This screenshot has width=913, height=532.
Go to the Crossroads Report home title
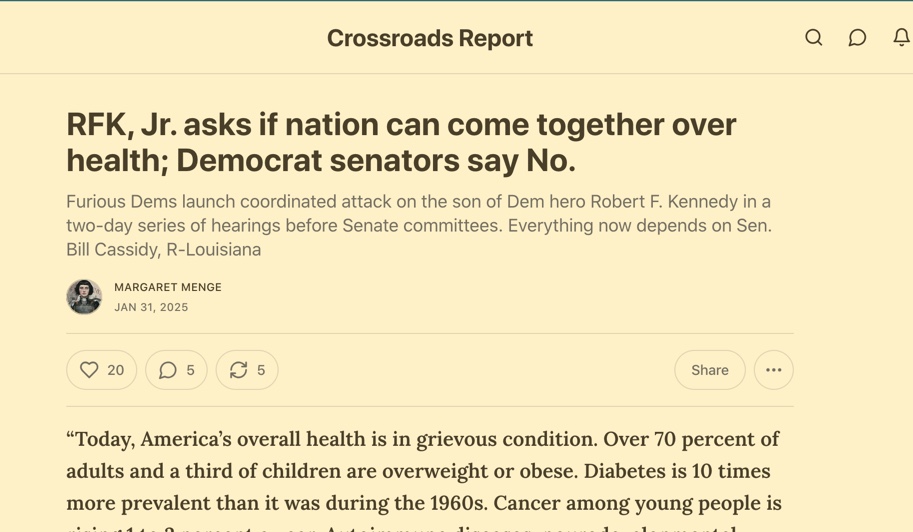[x=429, y=38]
